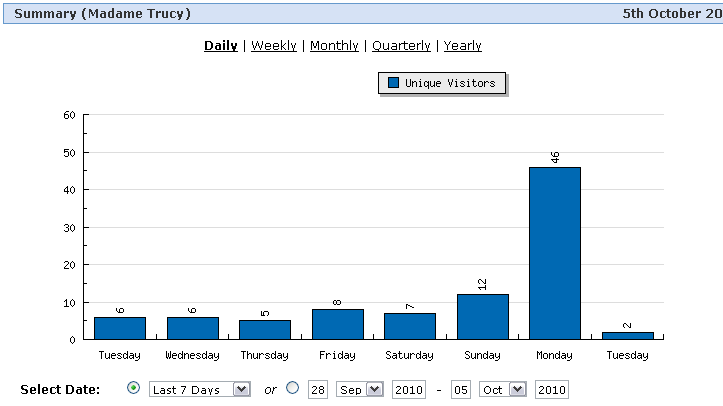Click the Summary (Madame Trucy) header title
The image size is (723, 406).
[x=102, y=13]
